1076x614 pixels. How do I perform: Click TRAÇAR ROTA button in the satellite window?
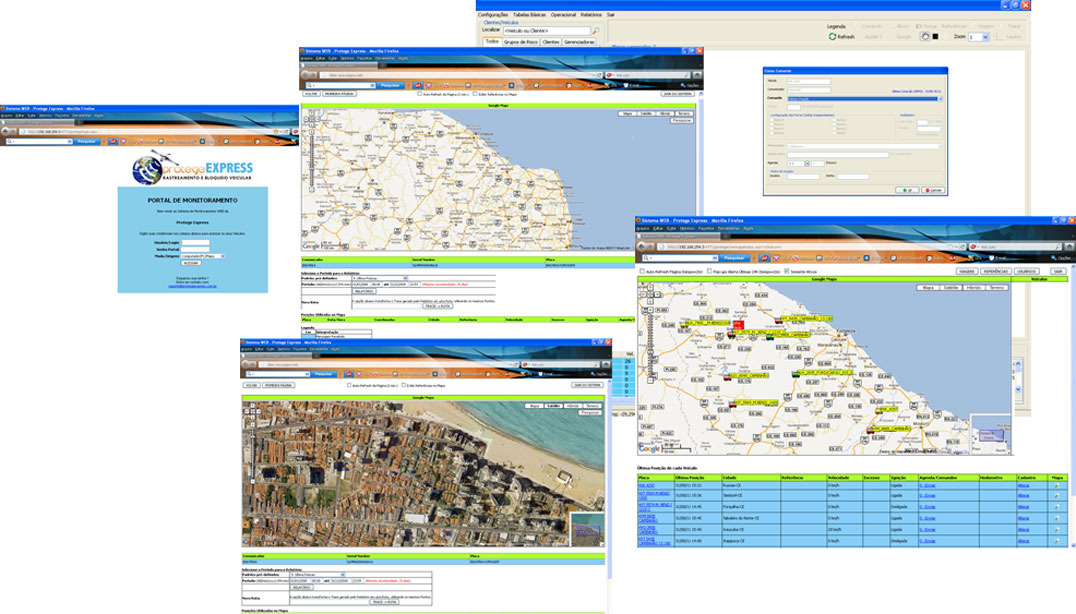(384, 602)
